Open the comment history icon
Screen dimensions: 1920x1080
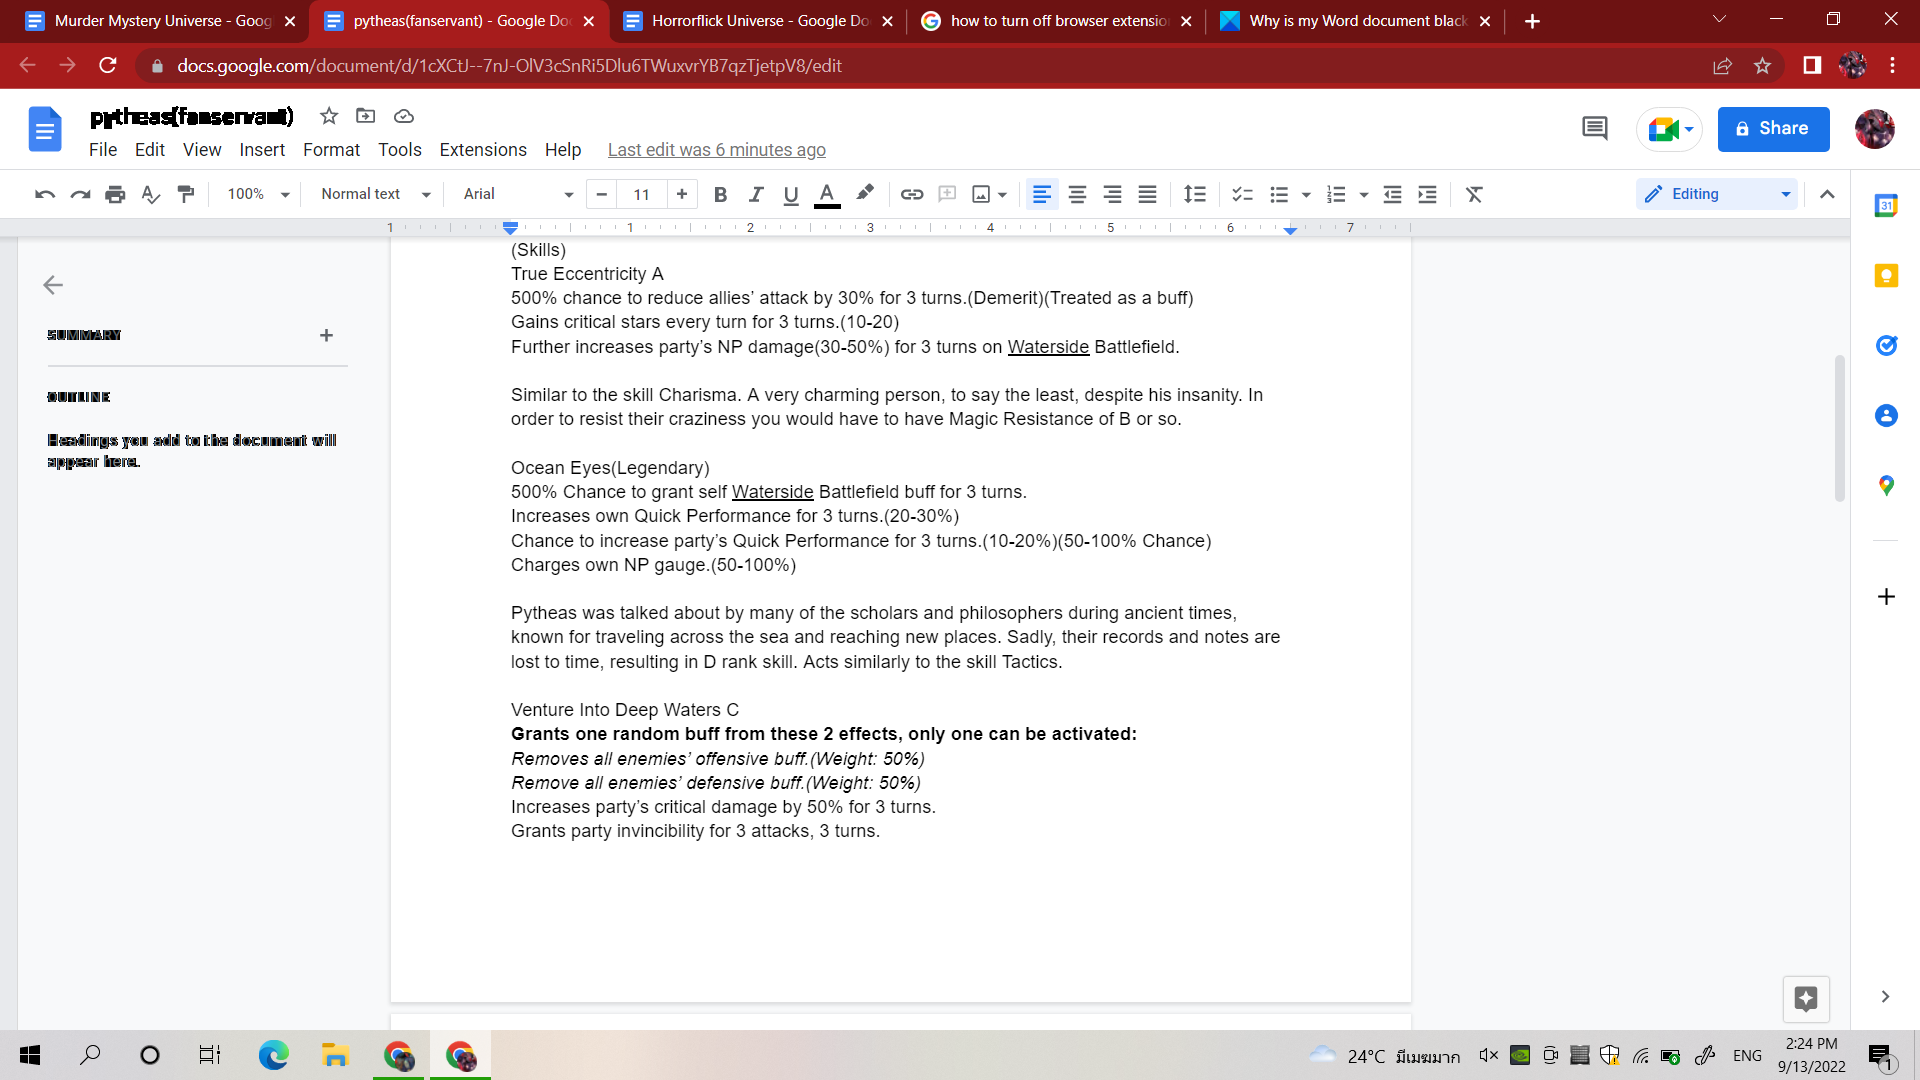1594,129
